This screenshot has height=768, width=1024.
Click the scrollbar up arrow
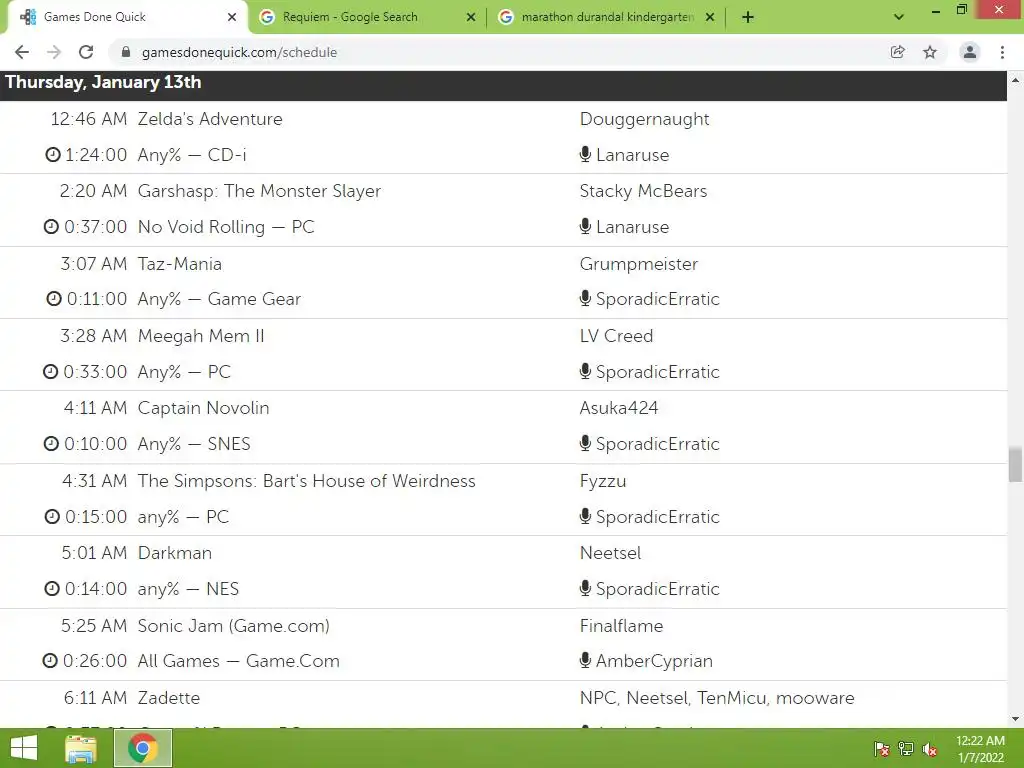(1015, 80)
